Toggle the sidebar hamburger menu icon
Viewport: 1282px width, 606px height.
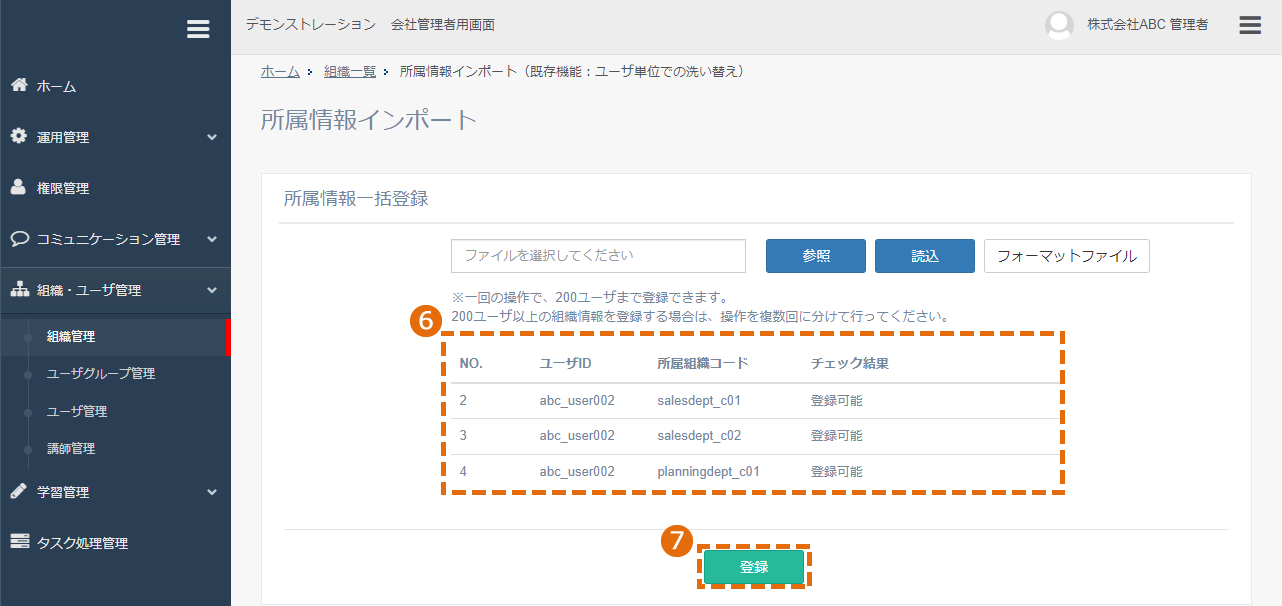(198, 30)
